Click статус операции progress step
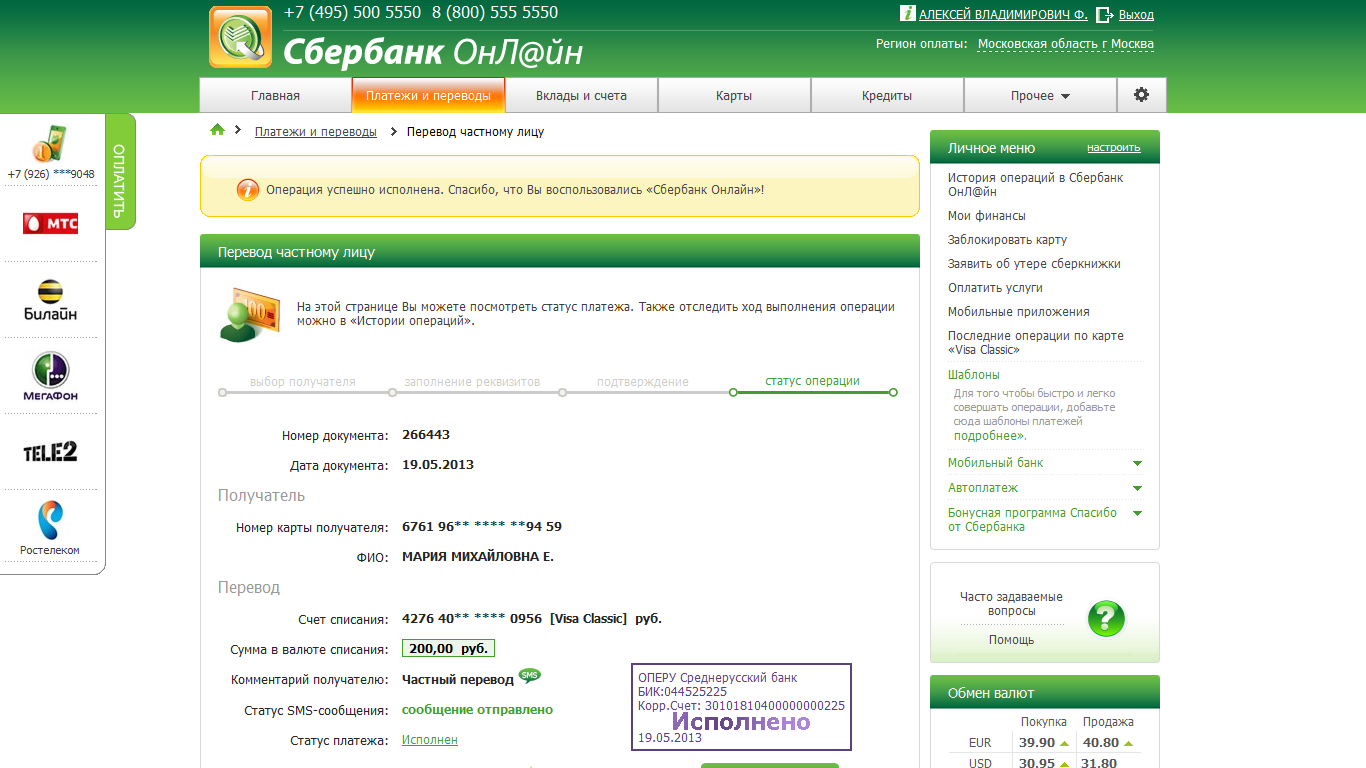Viewport: 1366px width, 768px height. coord(812,381)
